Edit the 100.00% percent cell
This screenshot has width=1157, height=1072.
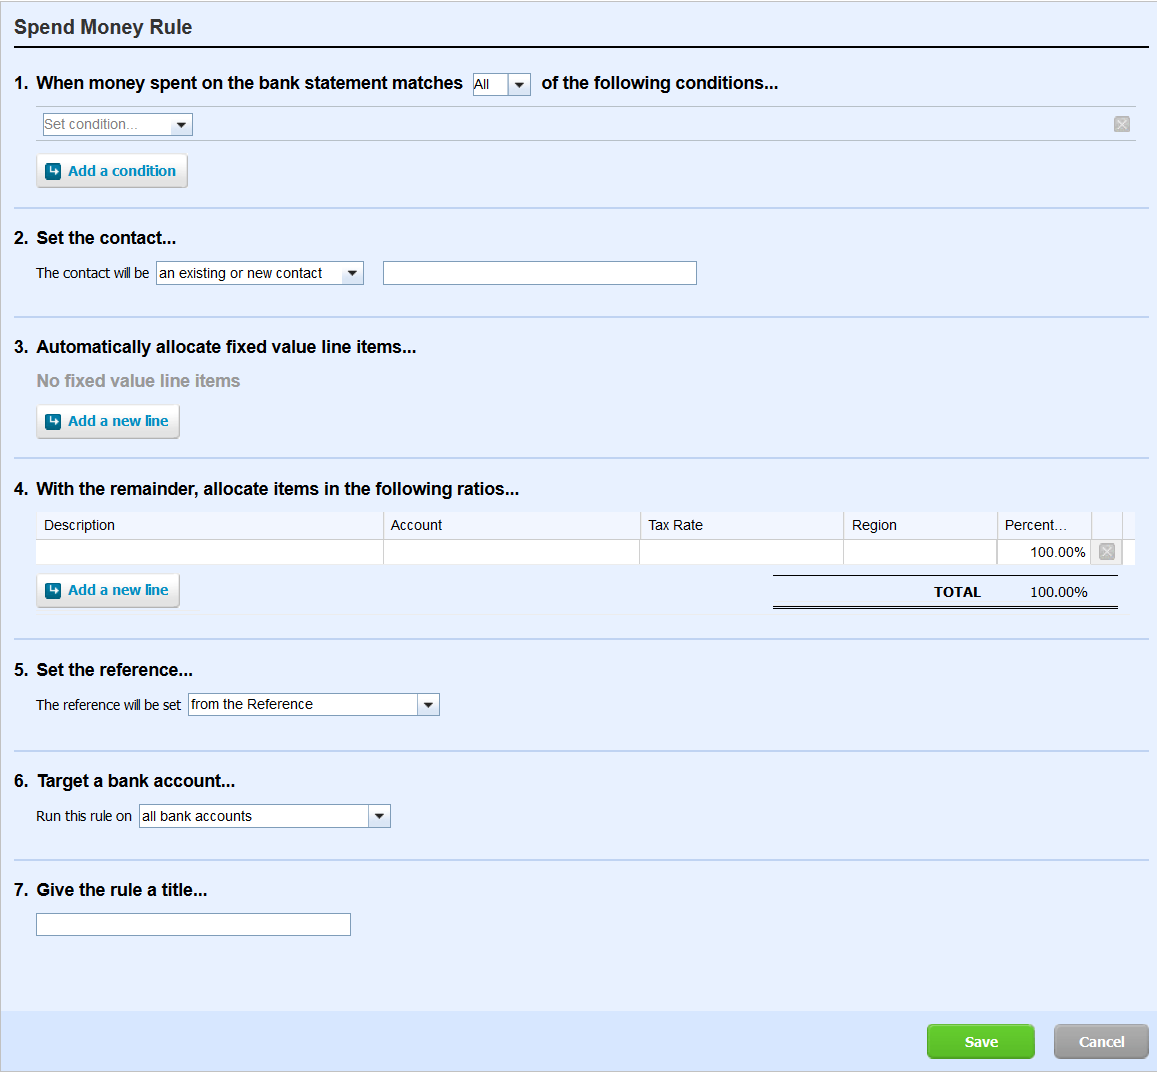point(1044,552)
